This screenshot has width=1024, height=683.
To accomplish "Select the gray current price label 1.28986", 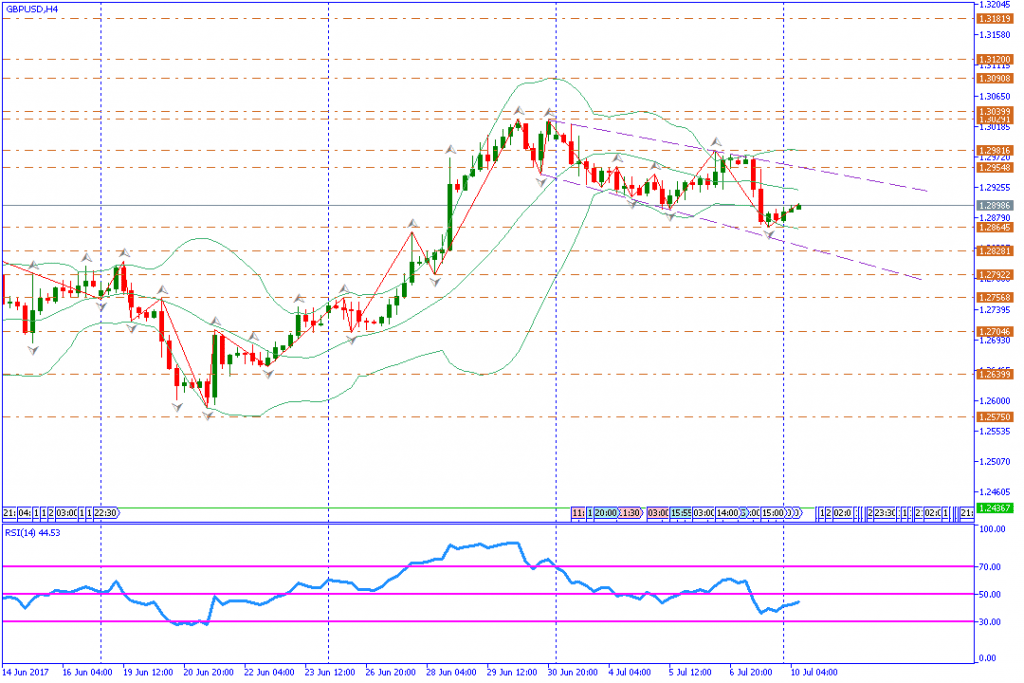I will click(x=993, y=205).
